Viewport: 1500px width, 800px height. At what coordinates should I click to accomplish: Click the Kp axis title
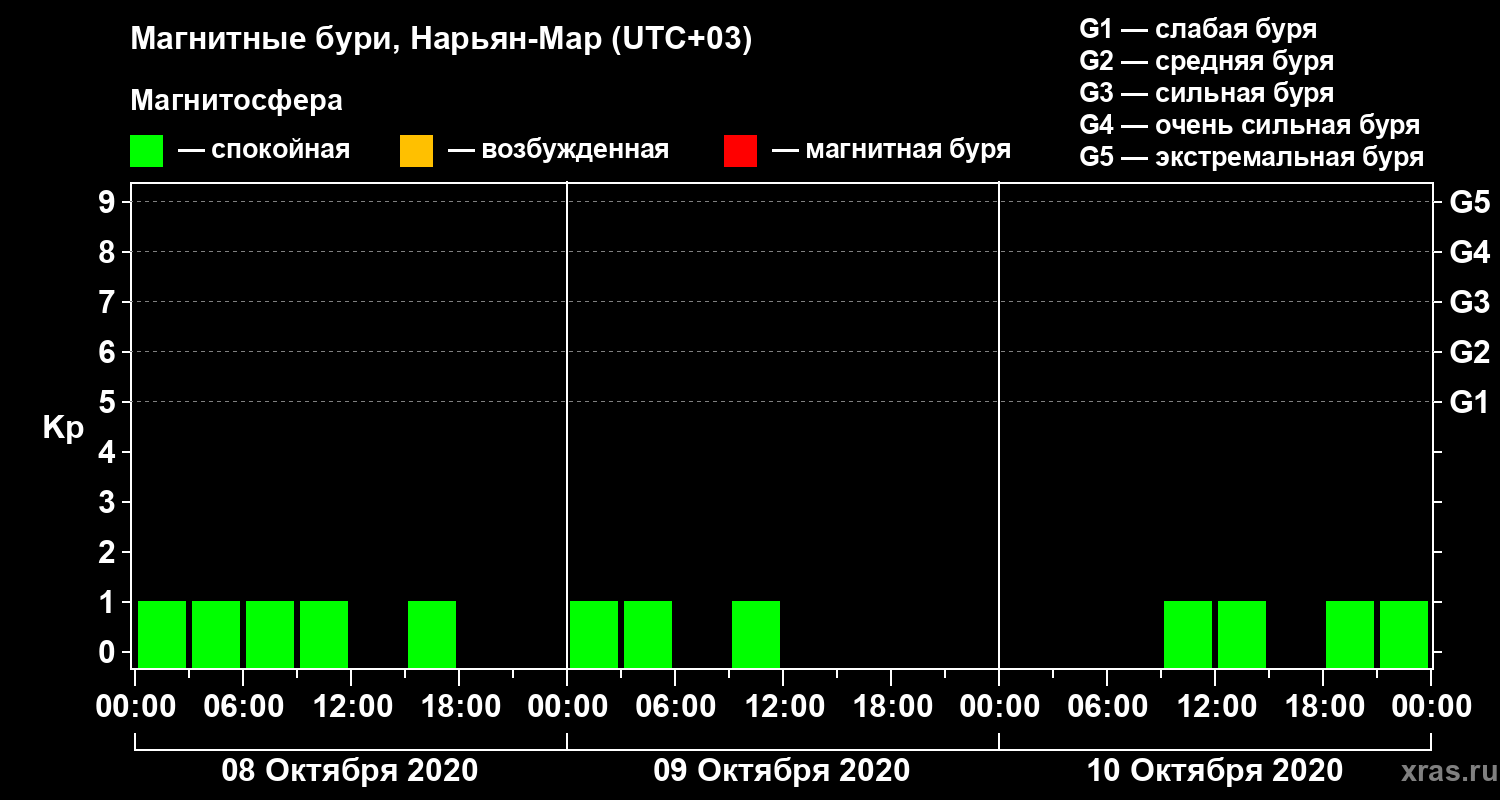point(63,428)
